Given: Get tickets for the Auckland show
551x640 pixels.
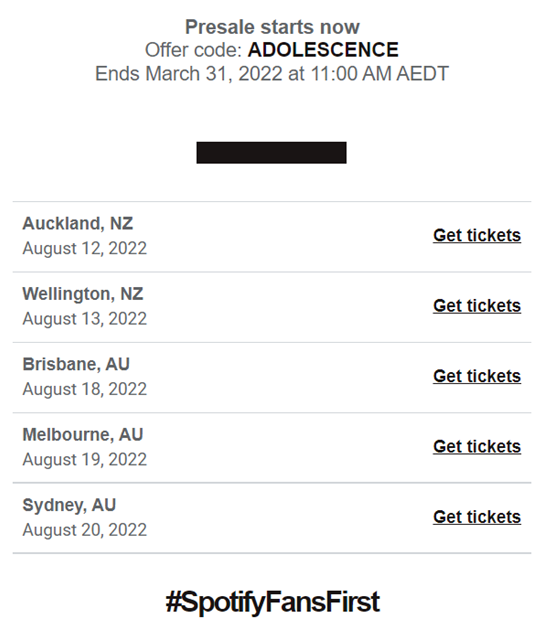Looking at the screenshot, I should (x=477, y=236).
